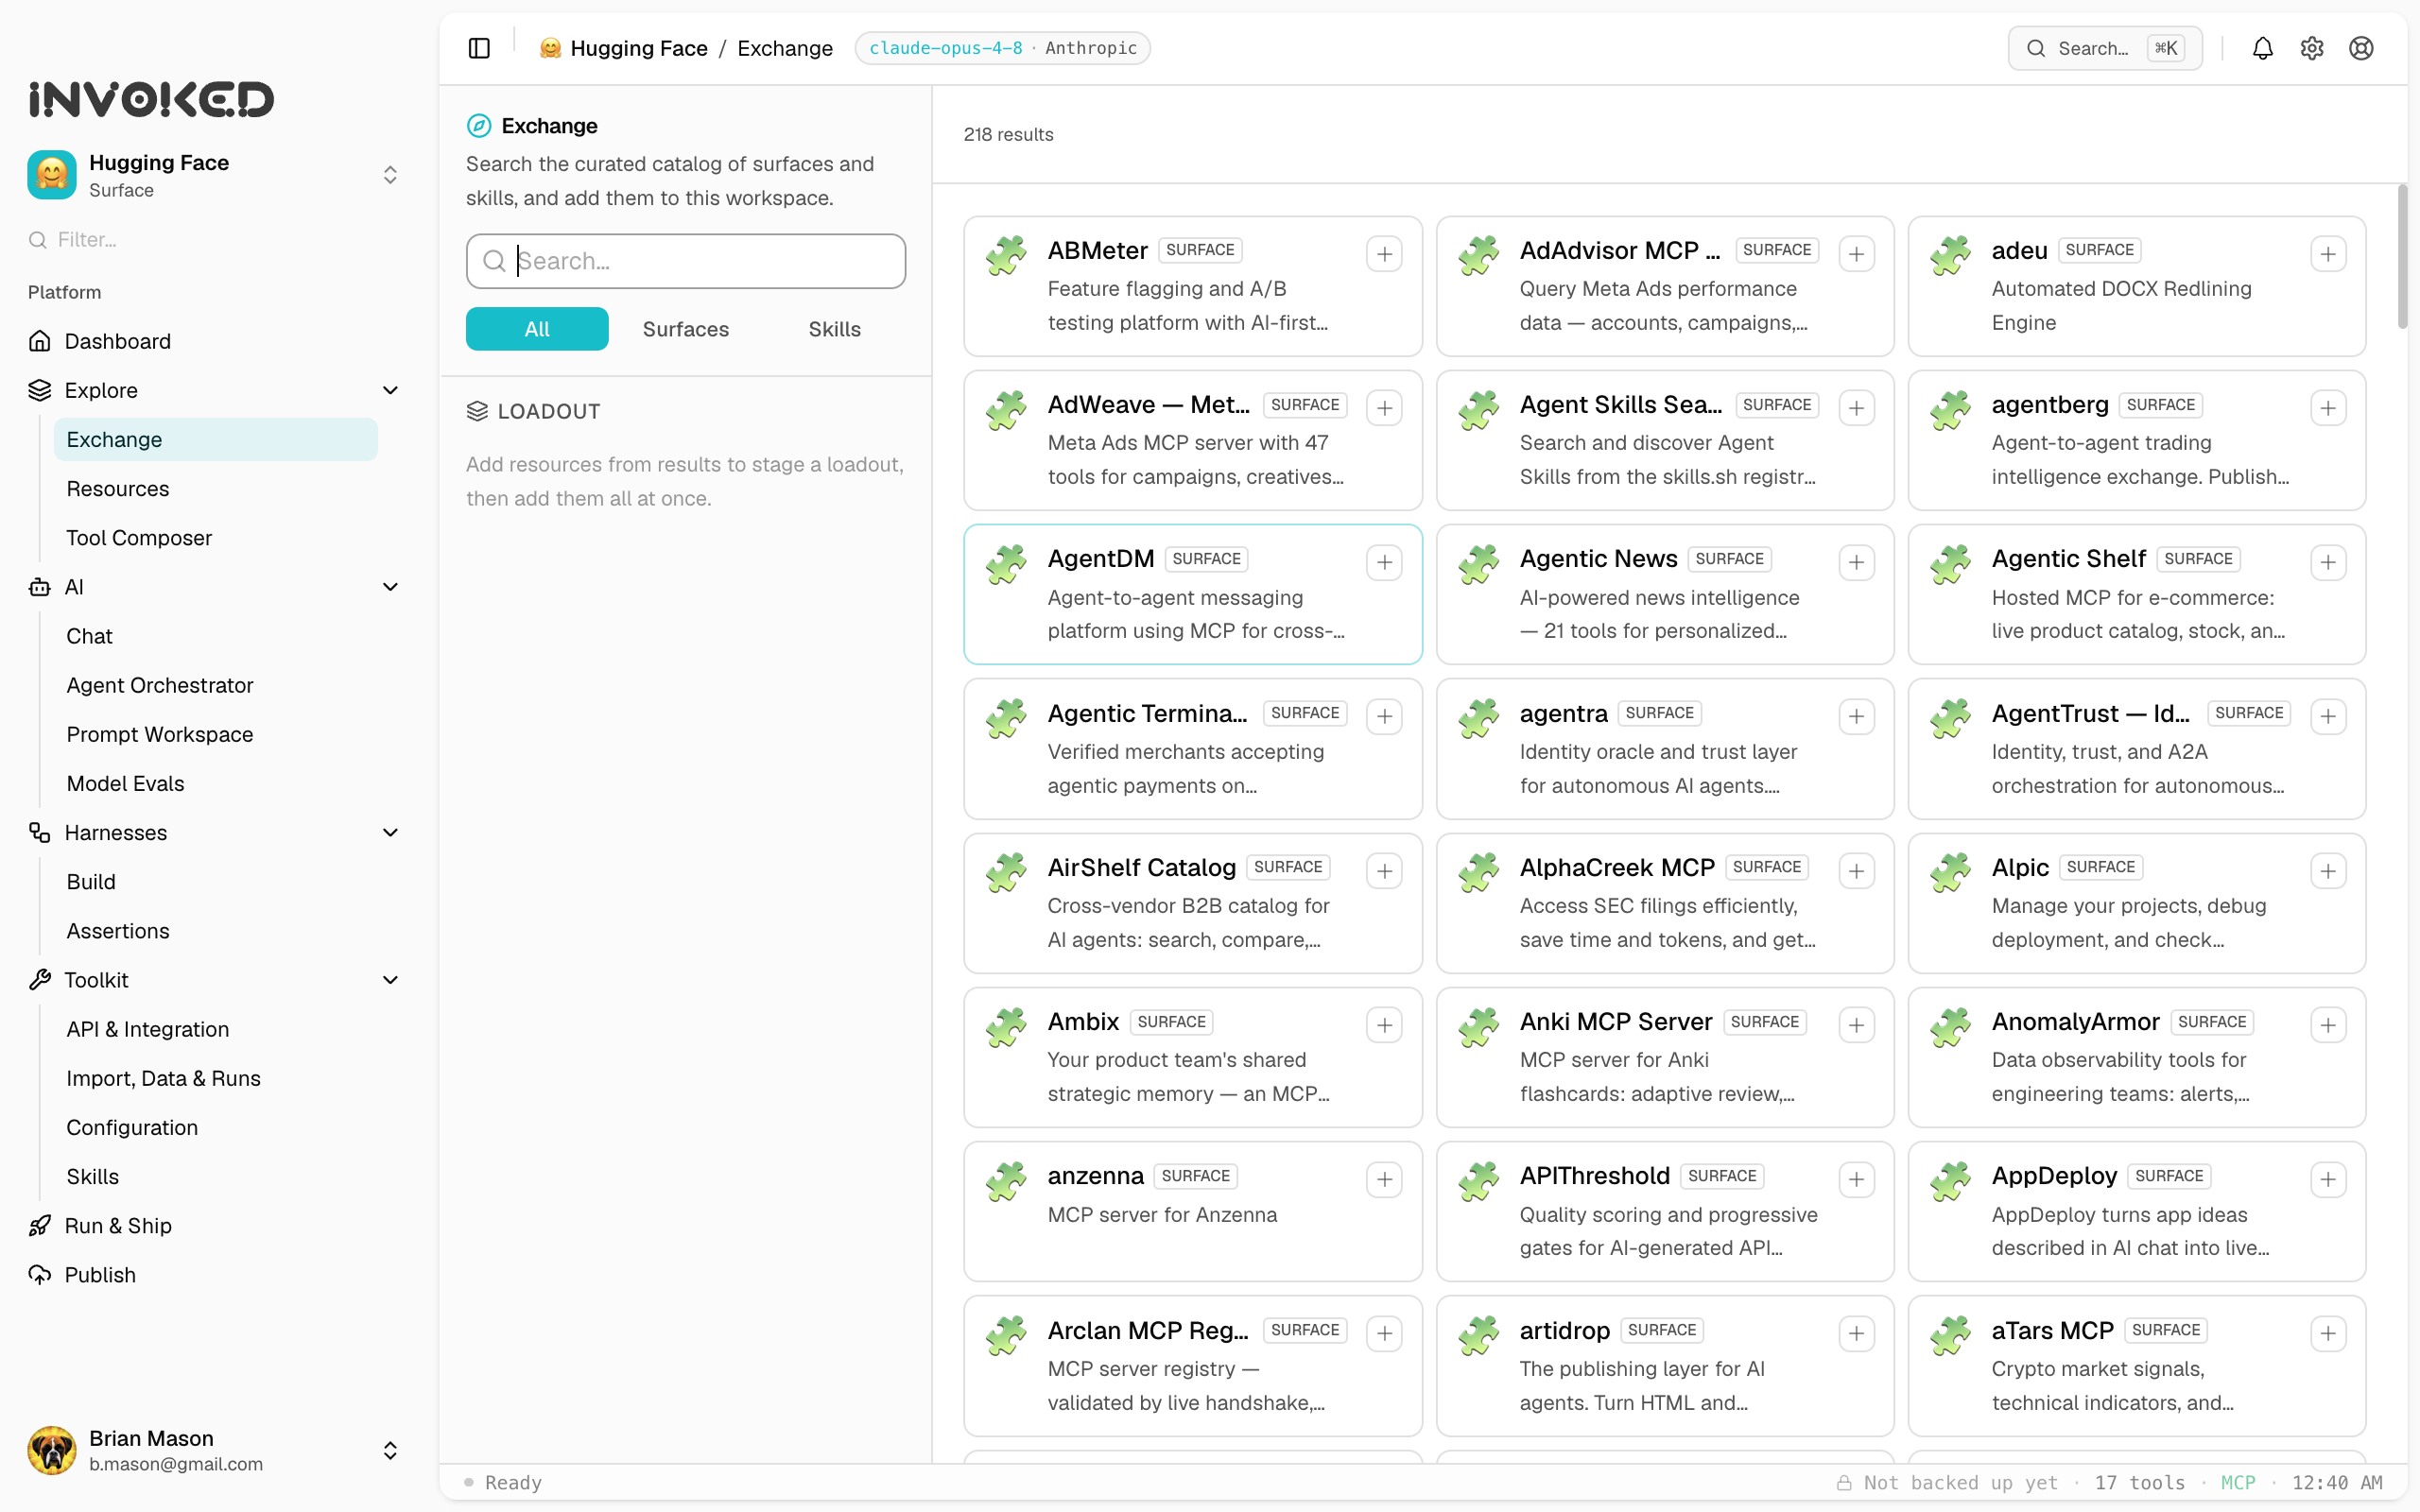Collapse the Explore section
2420x1512 pixels.
(x=390, y=390)
